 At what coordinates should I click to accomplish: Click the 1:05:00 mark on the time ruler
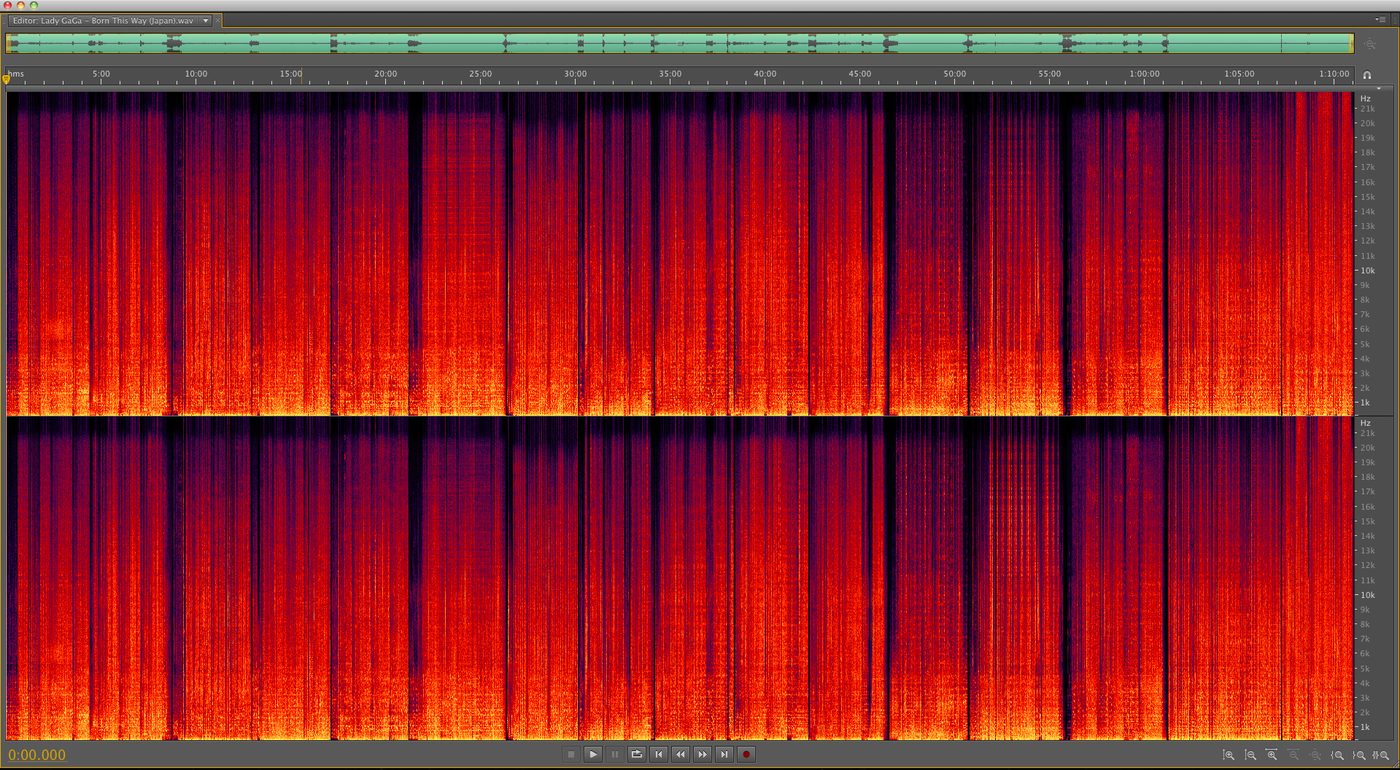(x=1239, y=74)
